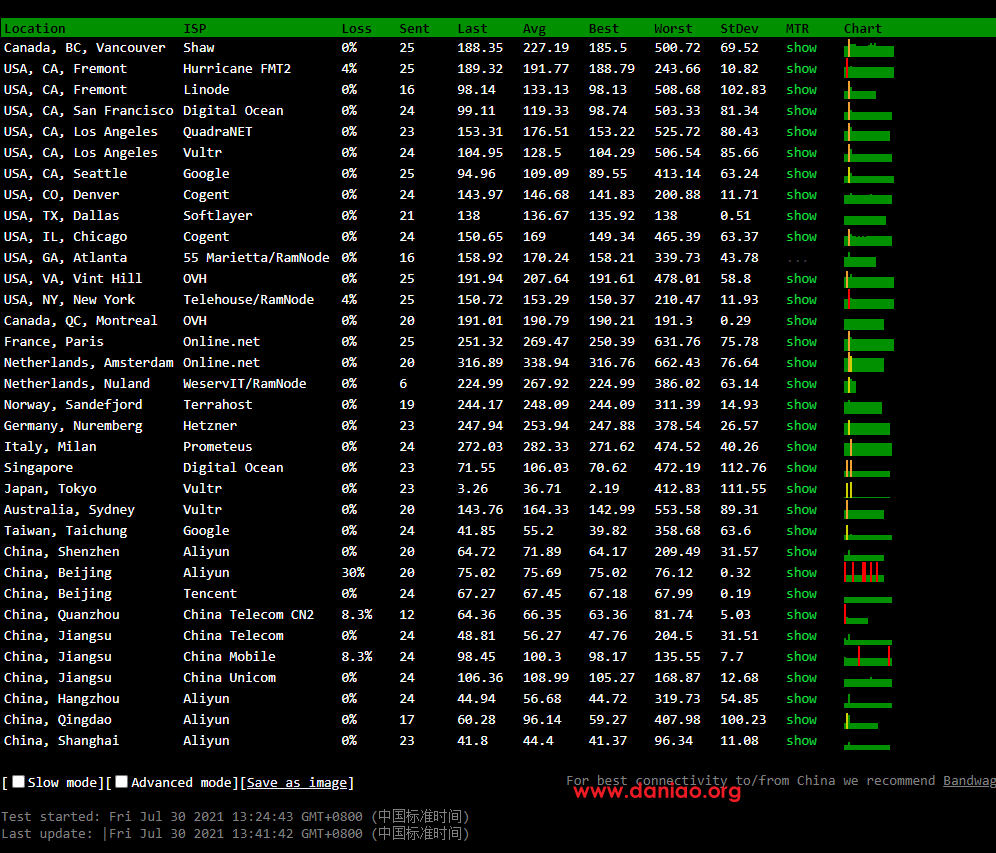Click the 'Last update' timestamp line

point(235,833)
